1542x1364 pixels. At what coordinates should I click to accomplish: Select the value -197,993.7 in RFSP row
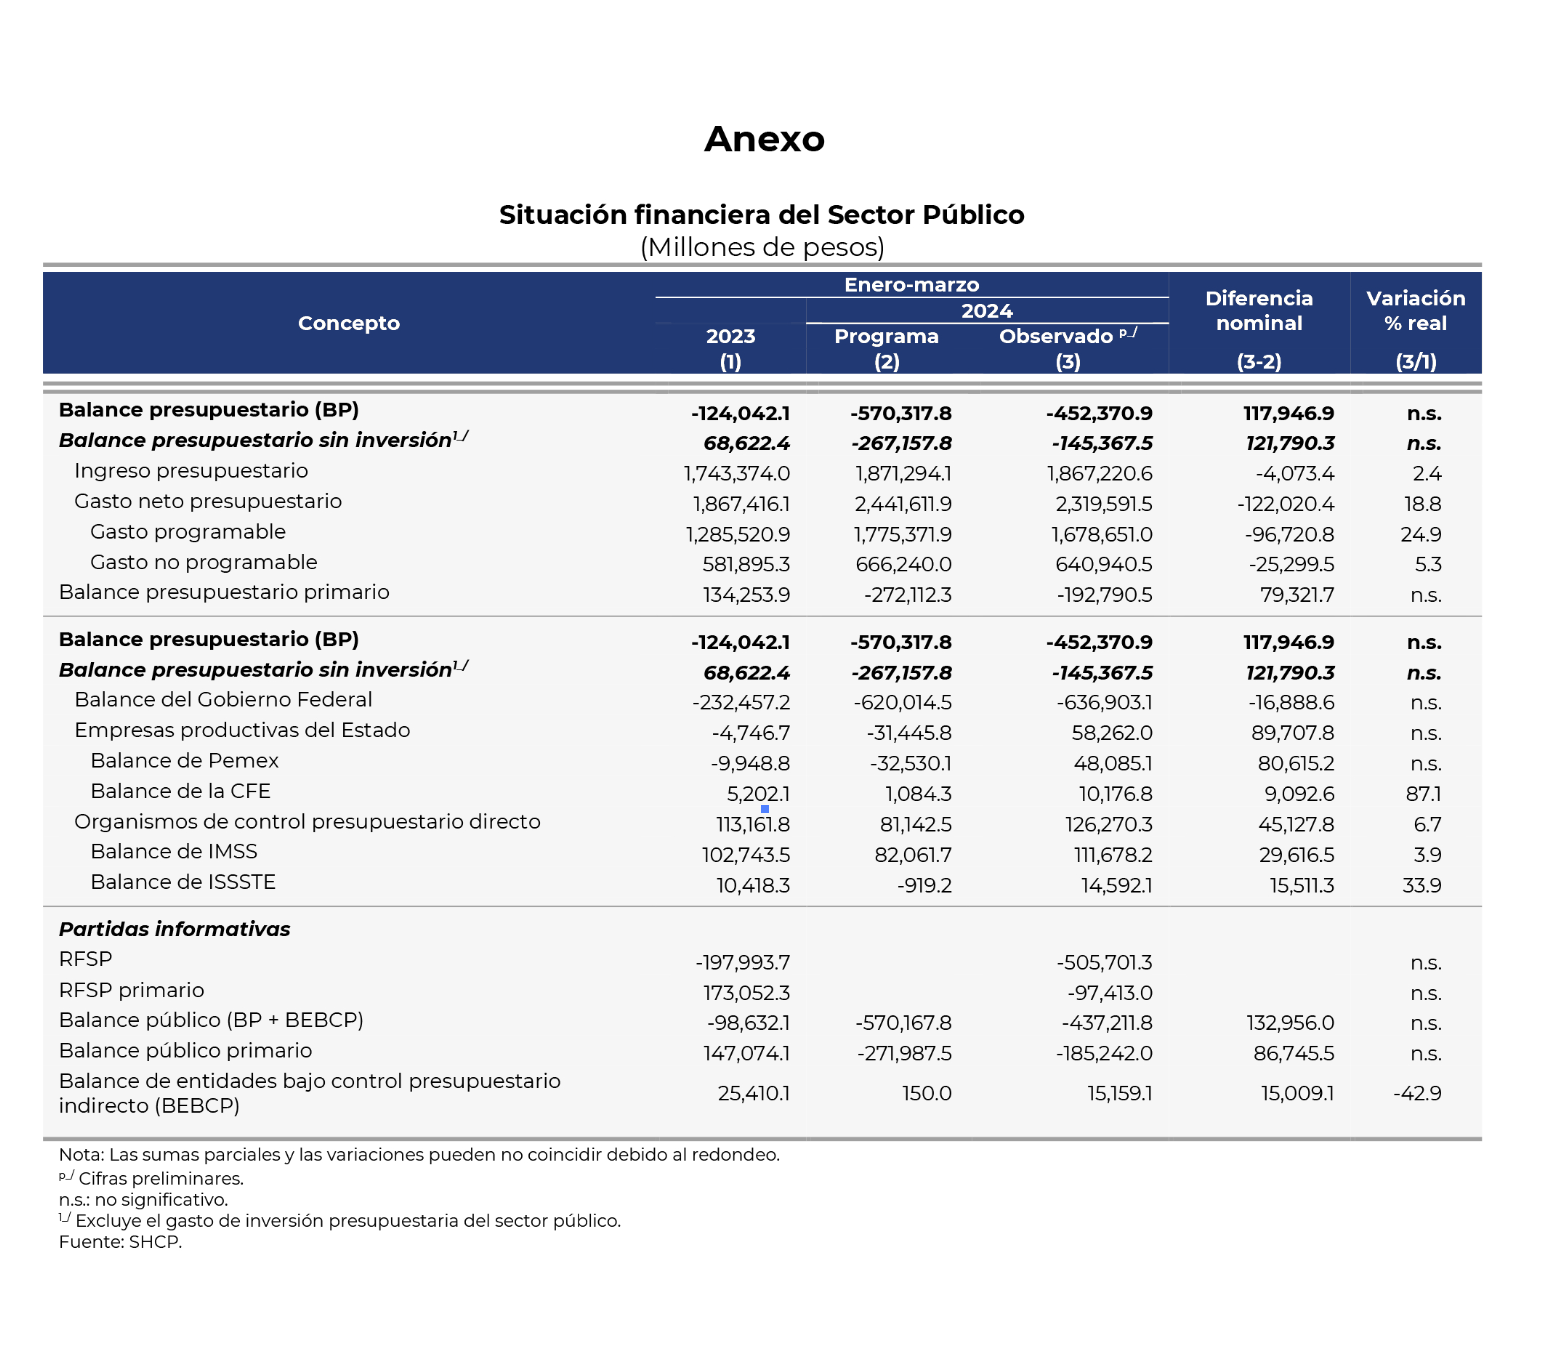(x=743, y=963)
